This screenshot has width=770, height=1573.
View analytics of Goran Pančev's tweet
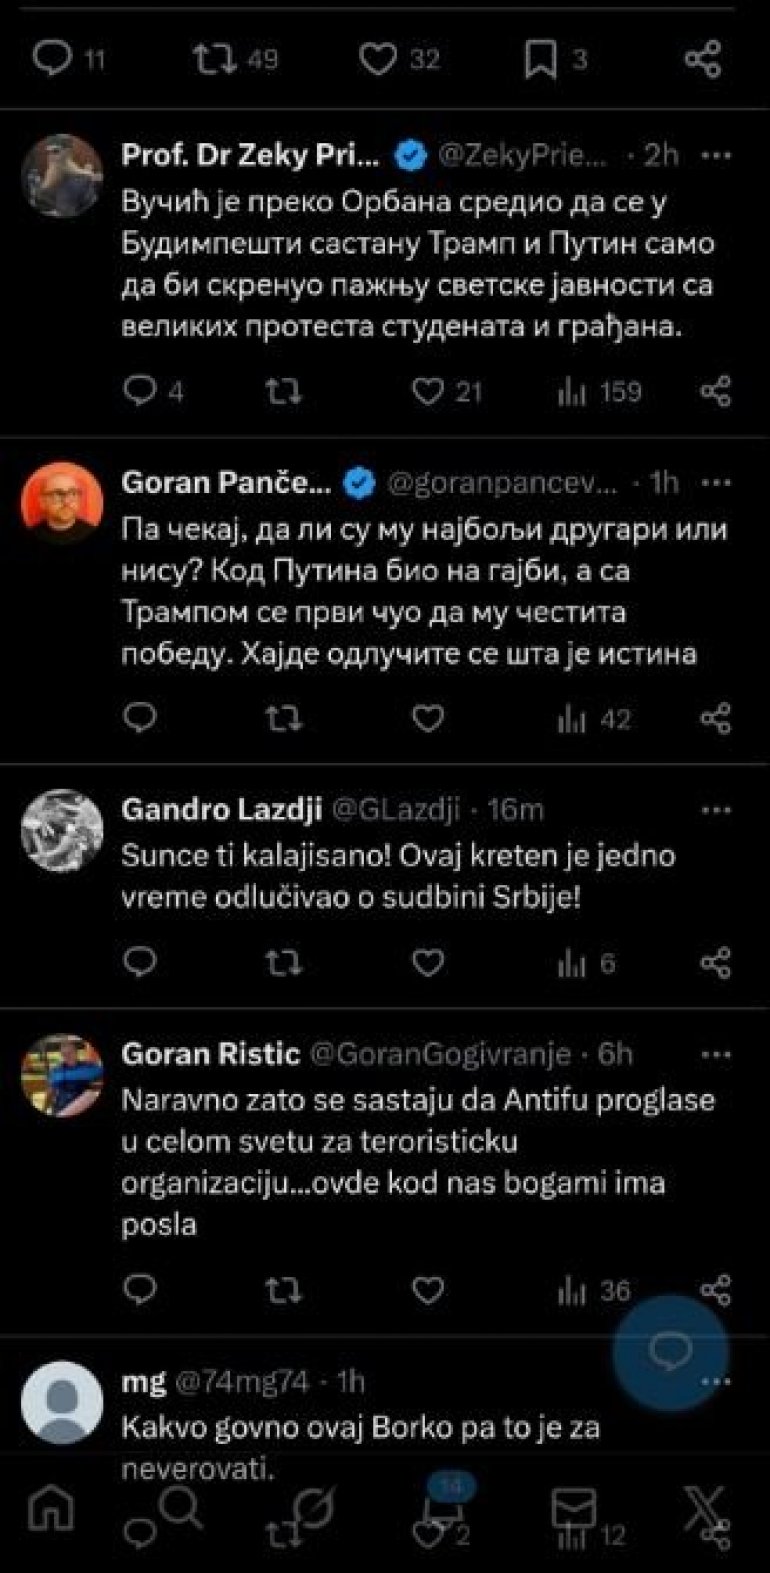tap(569, 718)
